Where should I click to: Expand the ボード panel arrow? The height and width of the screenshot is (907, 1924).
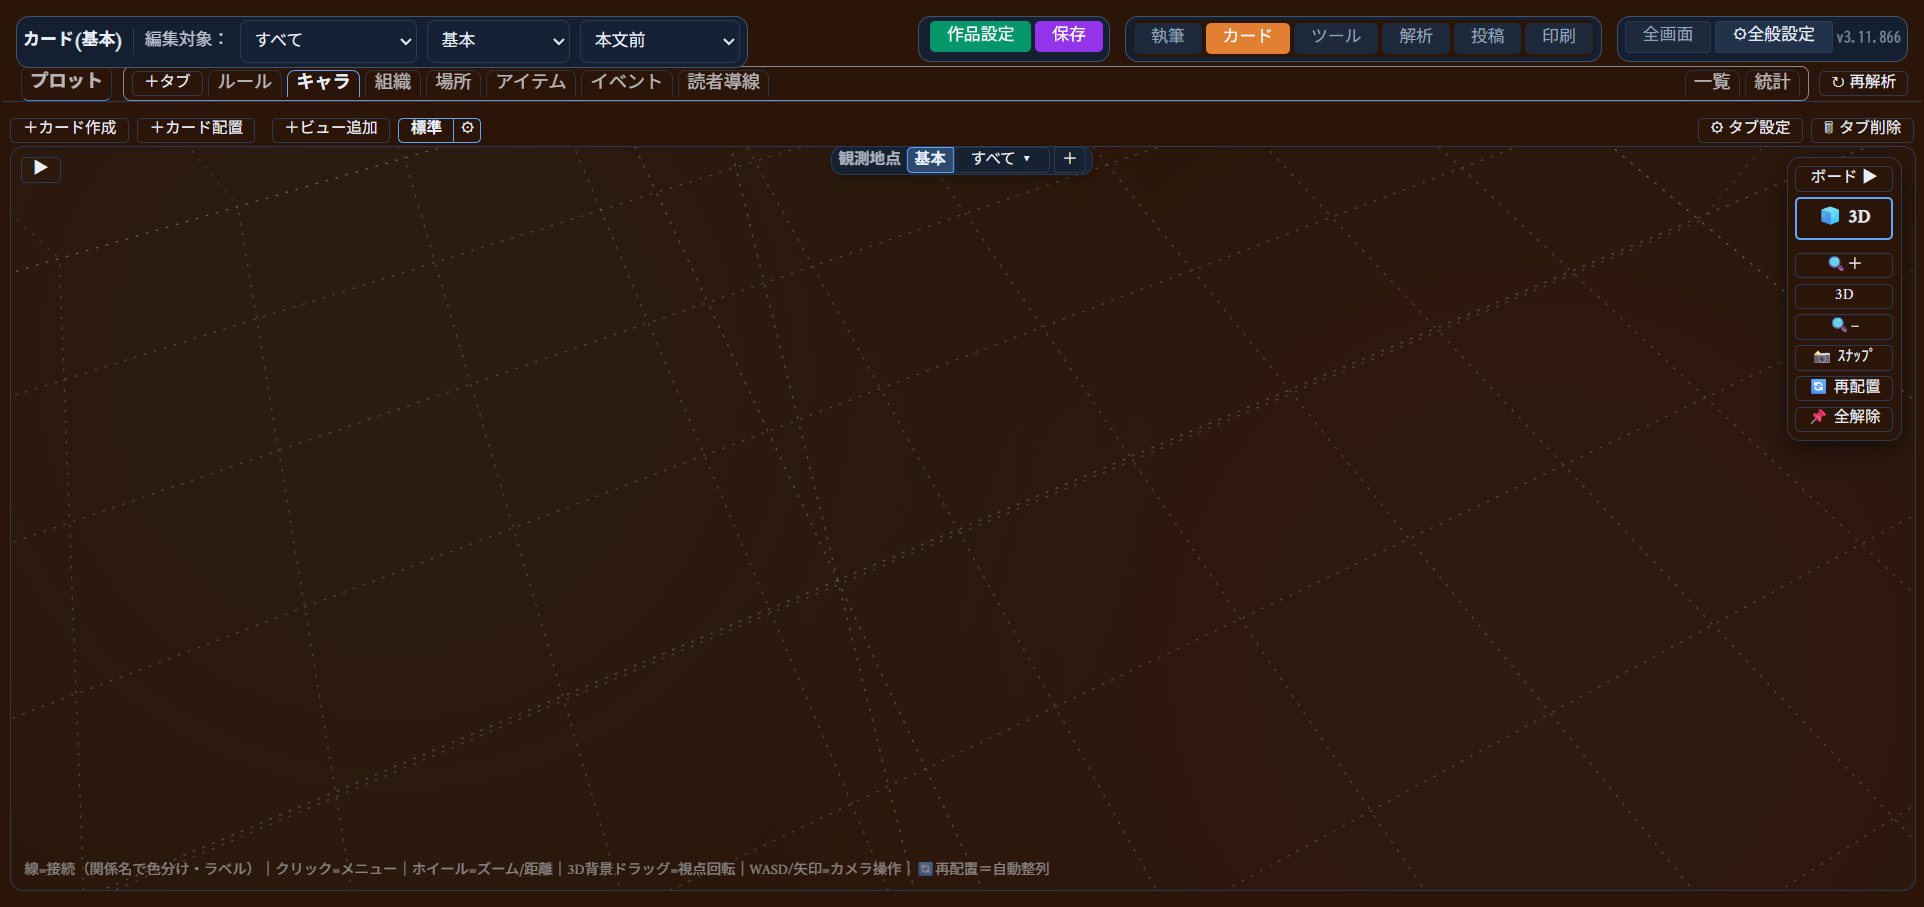click(x=1843, y=177)
